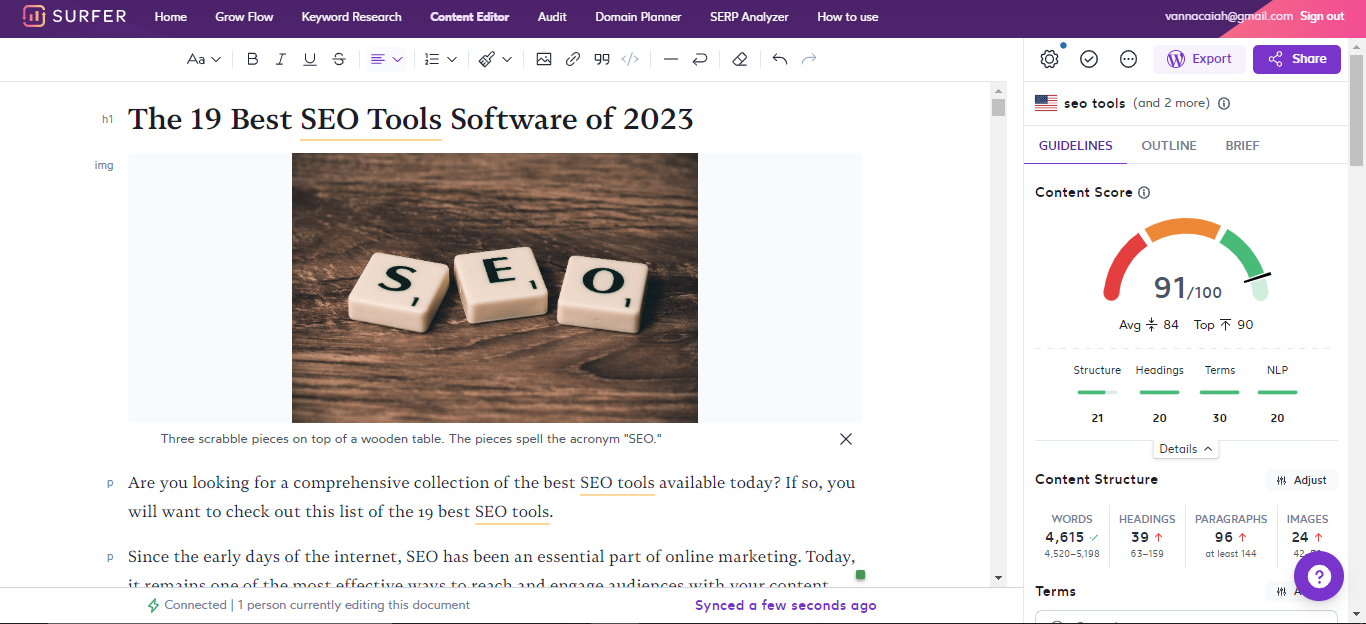Clear formatting with eraser icon

740,59
